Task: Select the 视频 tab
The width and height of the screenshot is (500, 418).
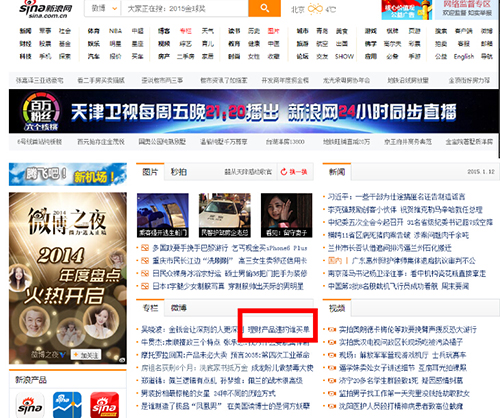Action: [x=337, y=308]
